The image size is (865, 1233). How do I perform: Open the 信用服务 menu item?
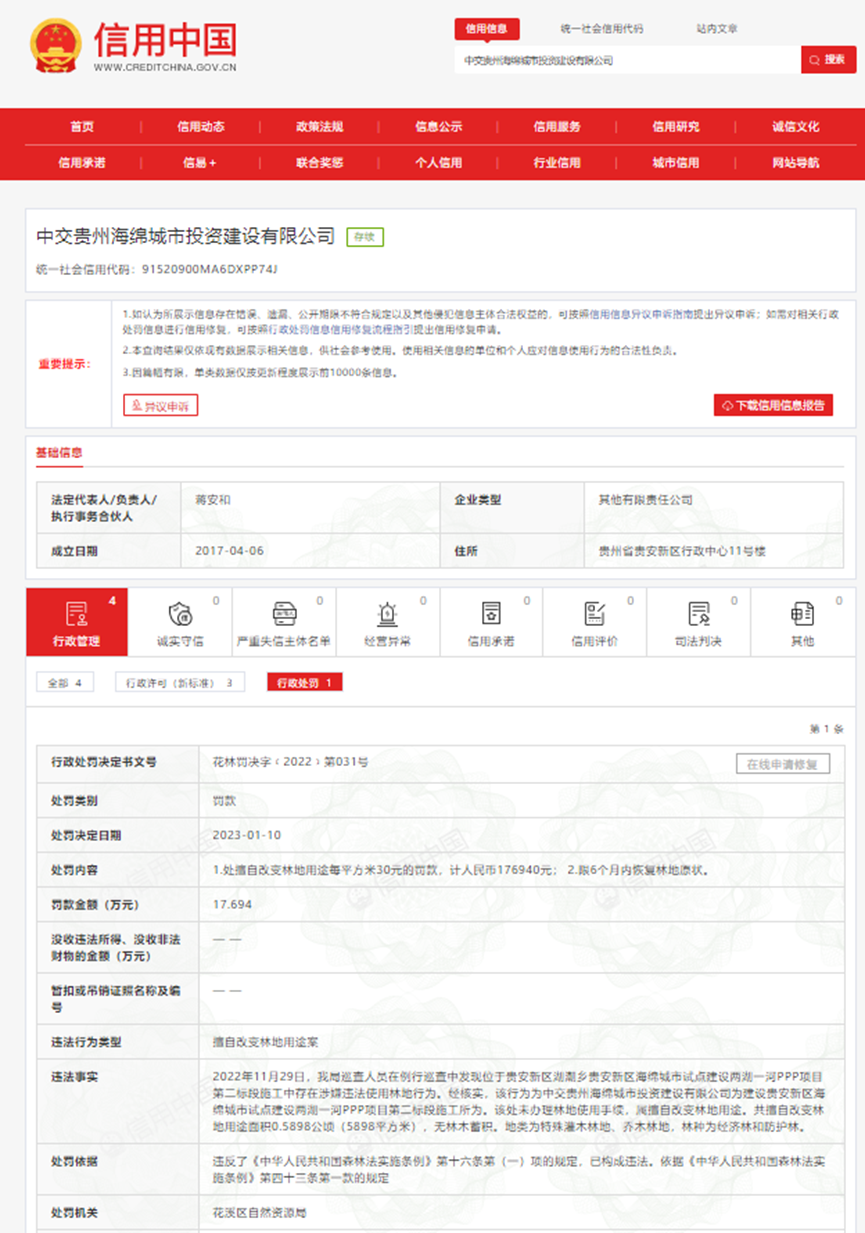[x=557, y=127]
